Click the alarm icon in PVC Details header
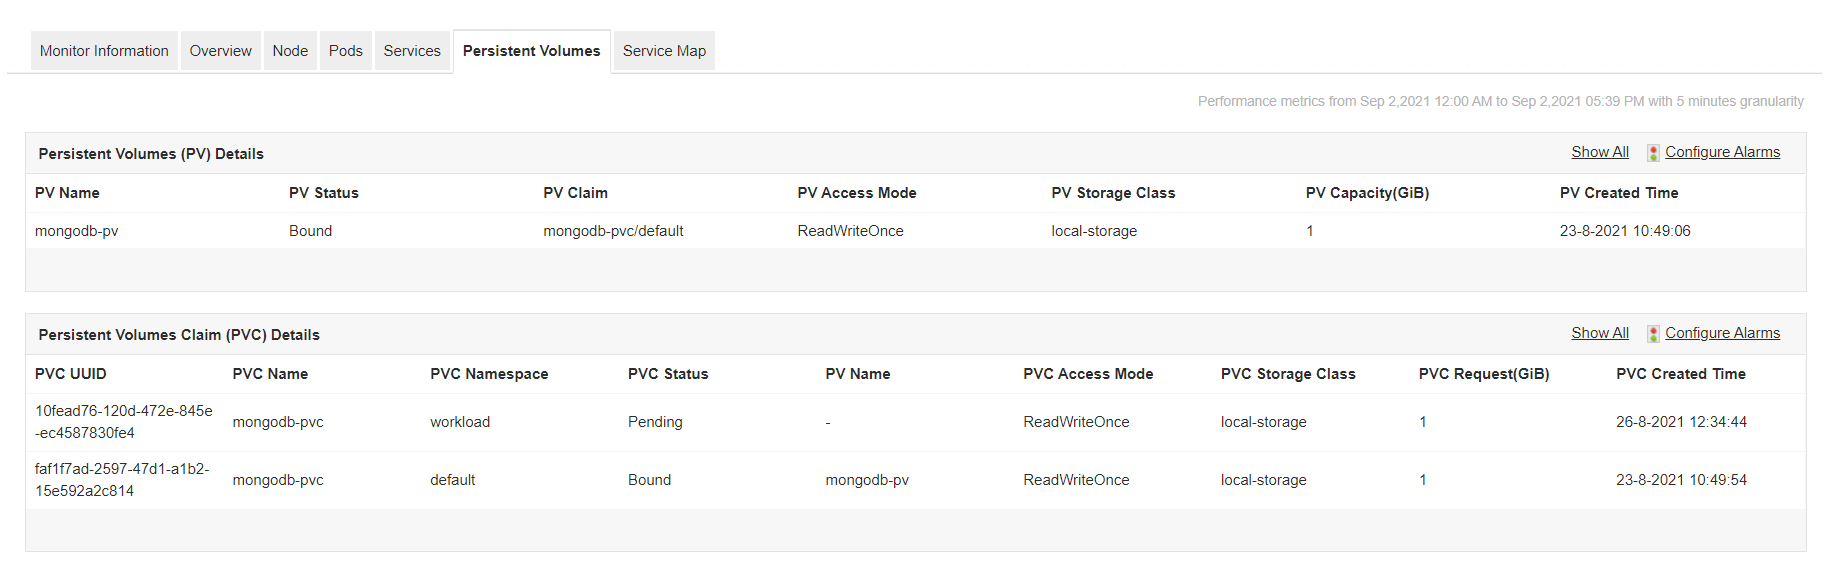1831x565 pixels. (x=1653, y=334)
